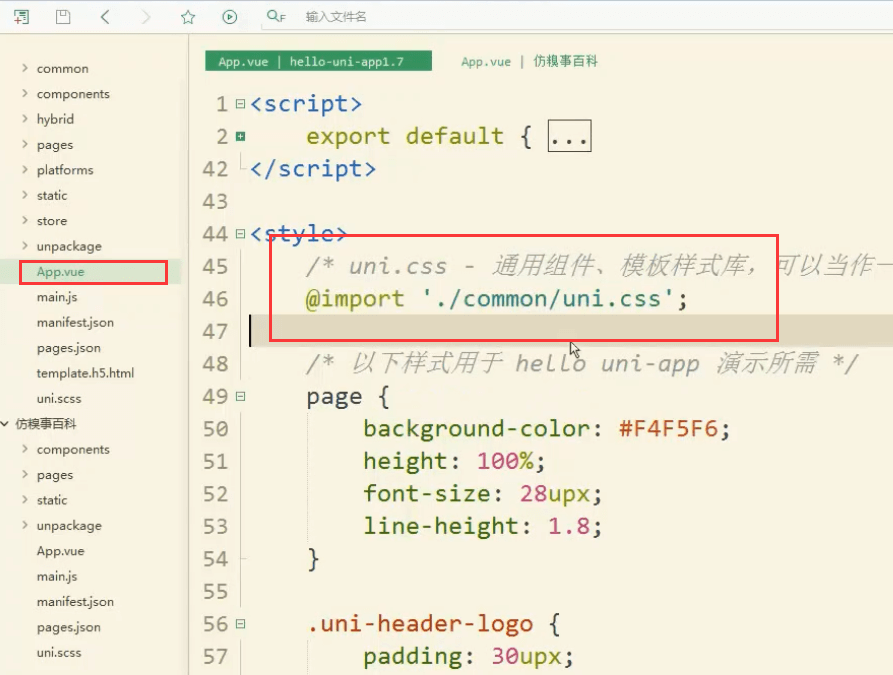Click the file search magnifier icon
This screenshot has height=675, width=893.
point(276,17)
